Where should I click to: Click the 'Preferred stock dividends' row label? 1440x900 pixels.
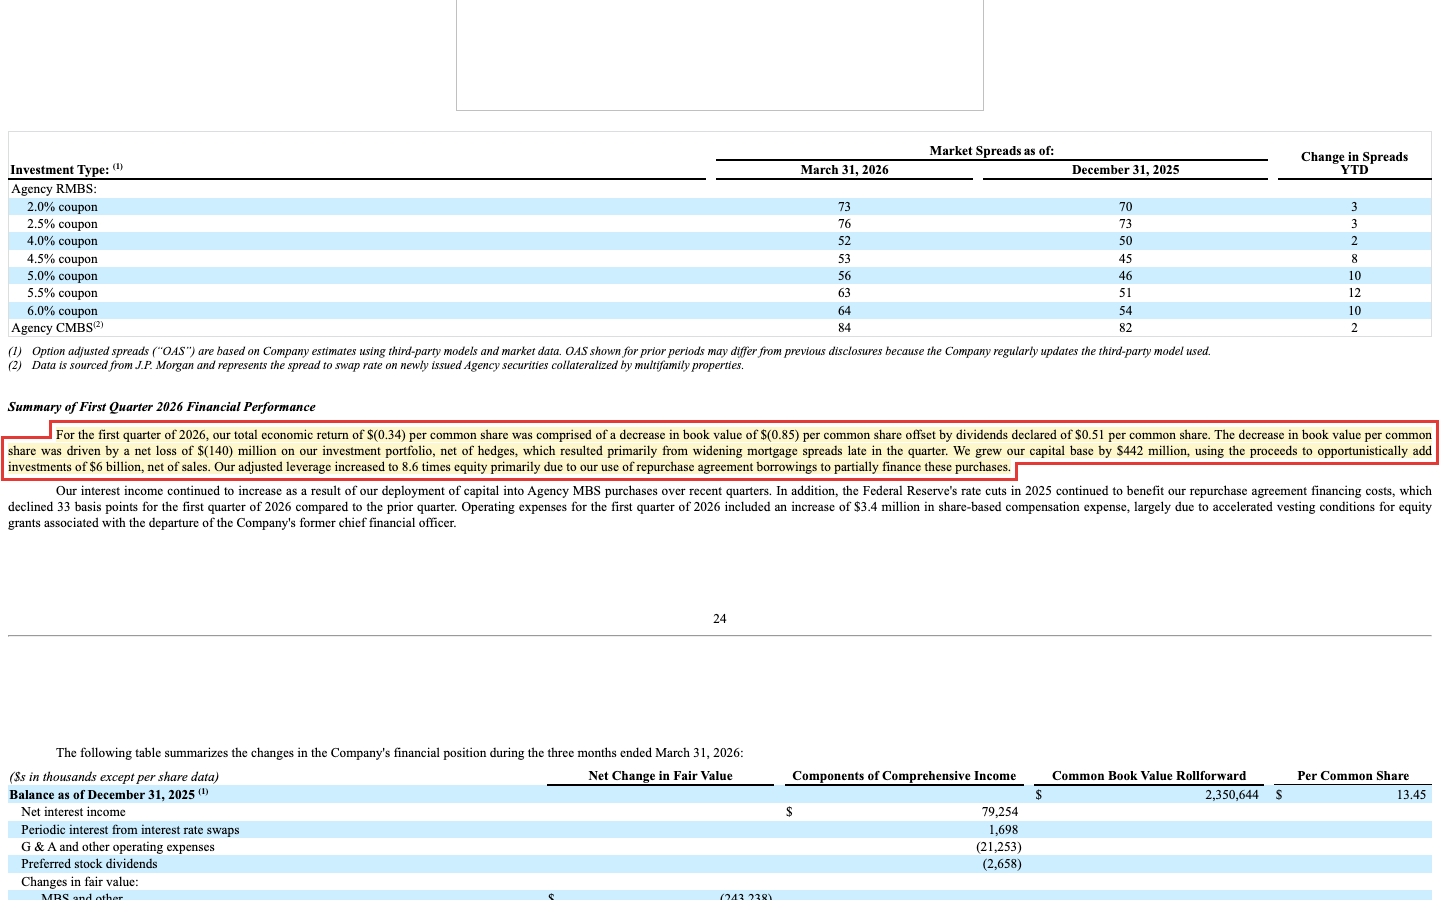click(89, 864)
